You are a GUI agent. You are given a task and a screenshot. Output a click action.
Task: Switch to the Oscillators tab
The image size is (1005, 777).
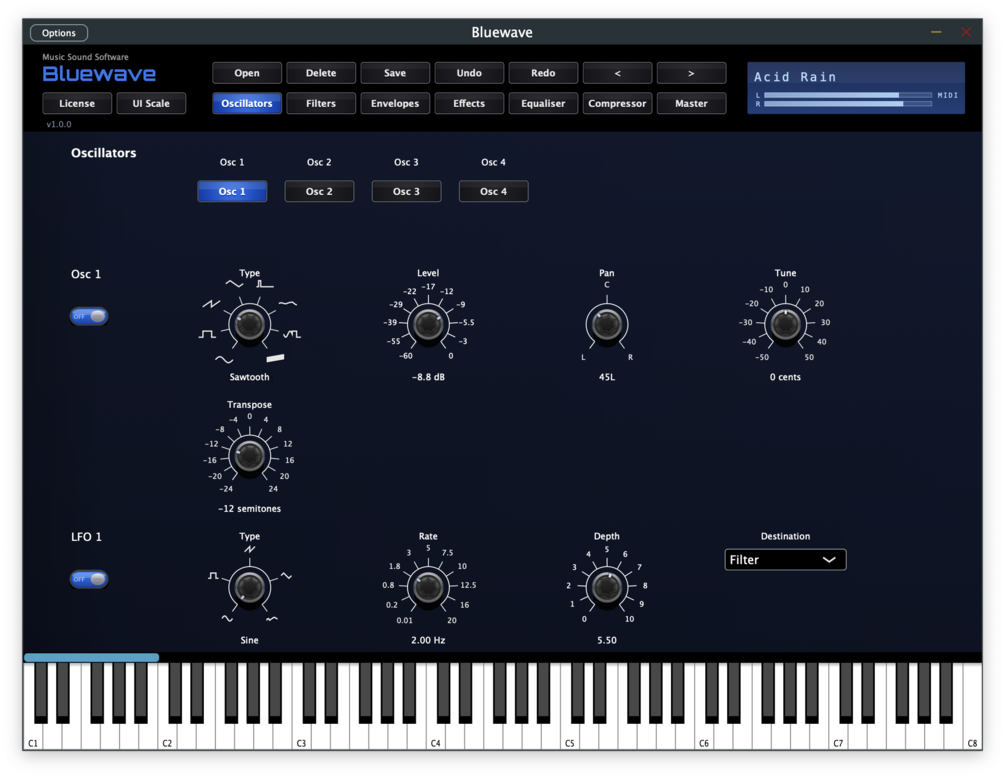pyautogui.click(x=247, y=103)
